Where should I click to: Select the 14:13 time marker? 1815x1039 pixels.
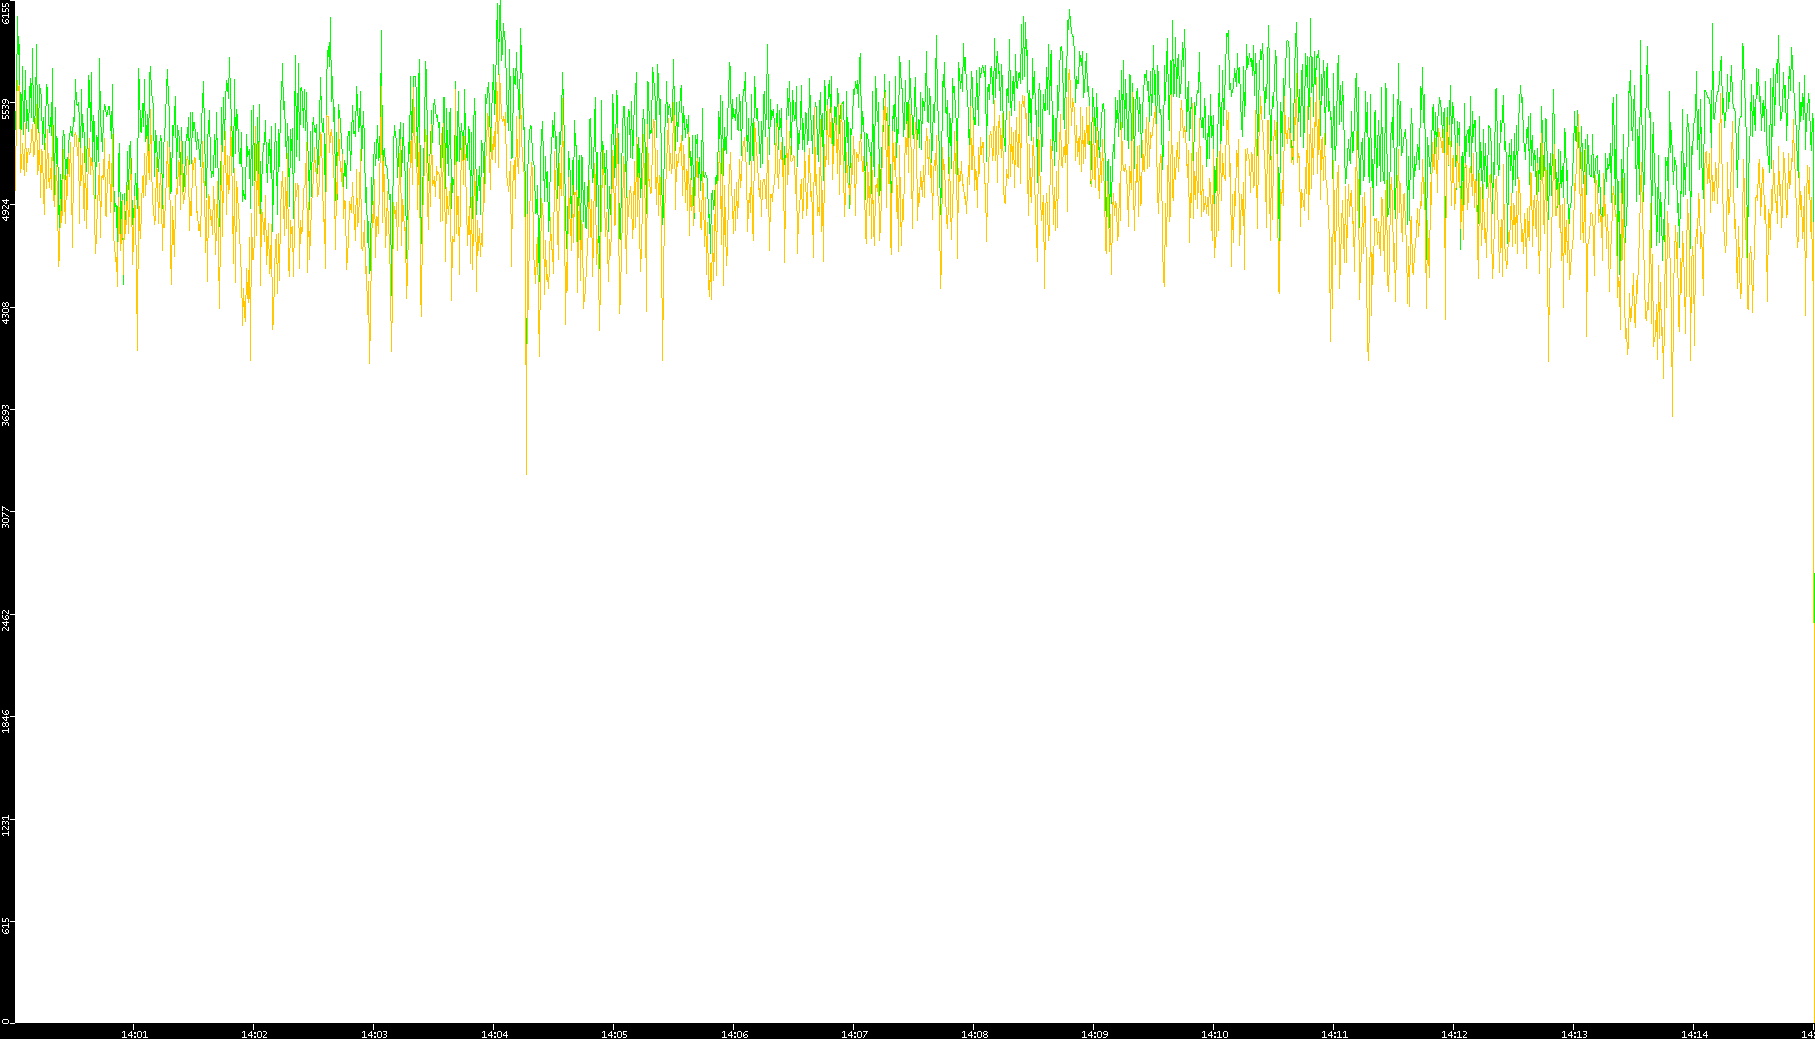point(1574,1034)
